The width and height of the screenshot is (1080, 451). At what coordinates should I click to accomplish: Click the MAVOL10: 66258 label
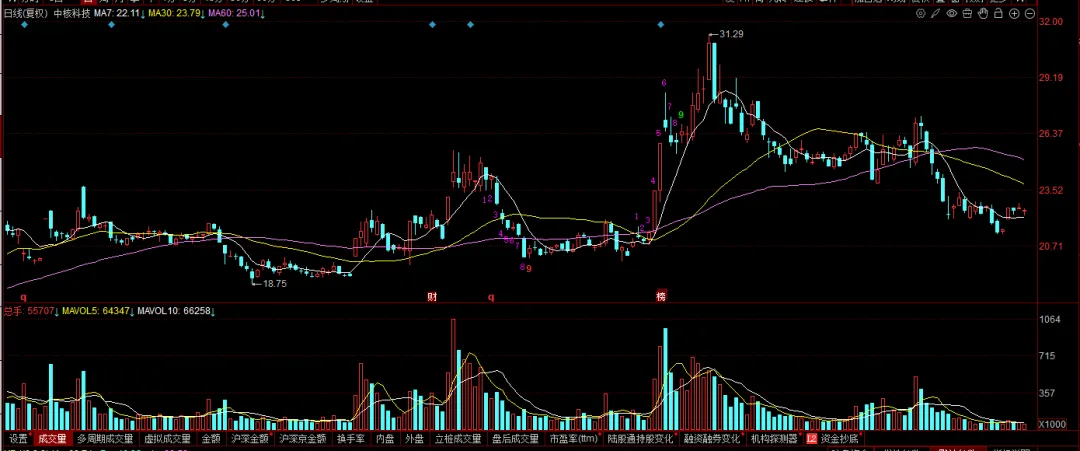point(176,312)
